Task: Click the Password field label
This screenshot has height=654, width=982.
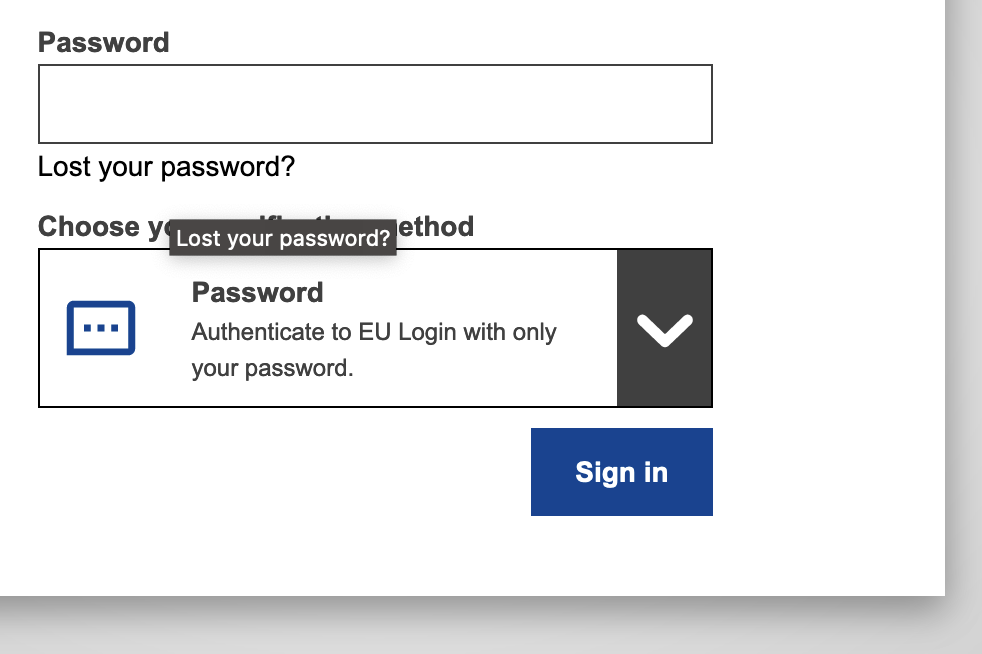Action: pos(102,42)
